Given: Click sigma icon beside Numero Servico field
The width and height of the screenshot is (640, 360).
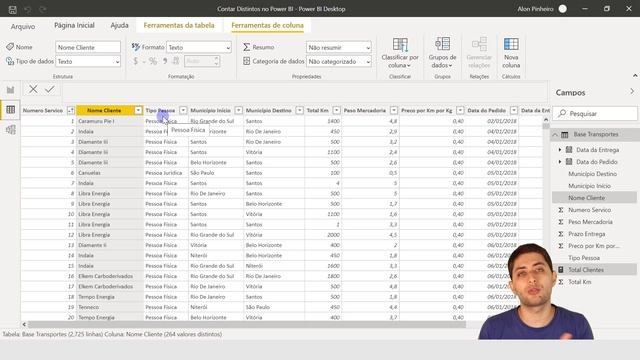Looking at the screenshot, I should (x=561, y=210).
